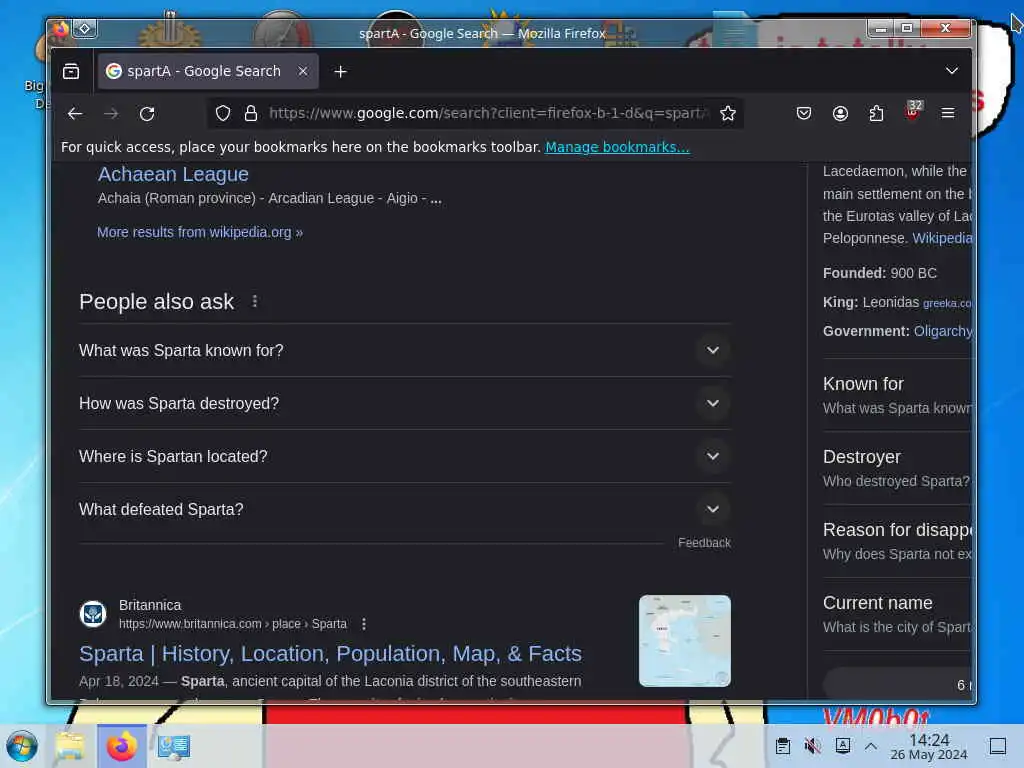Viewport: 1024px width, 768px height.
Task: Open the tracking protection shield panel
Action: 223,114
